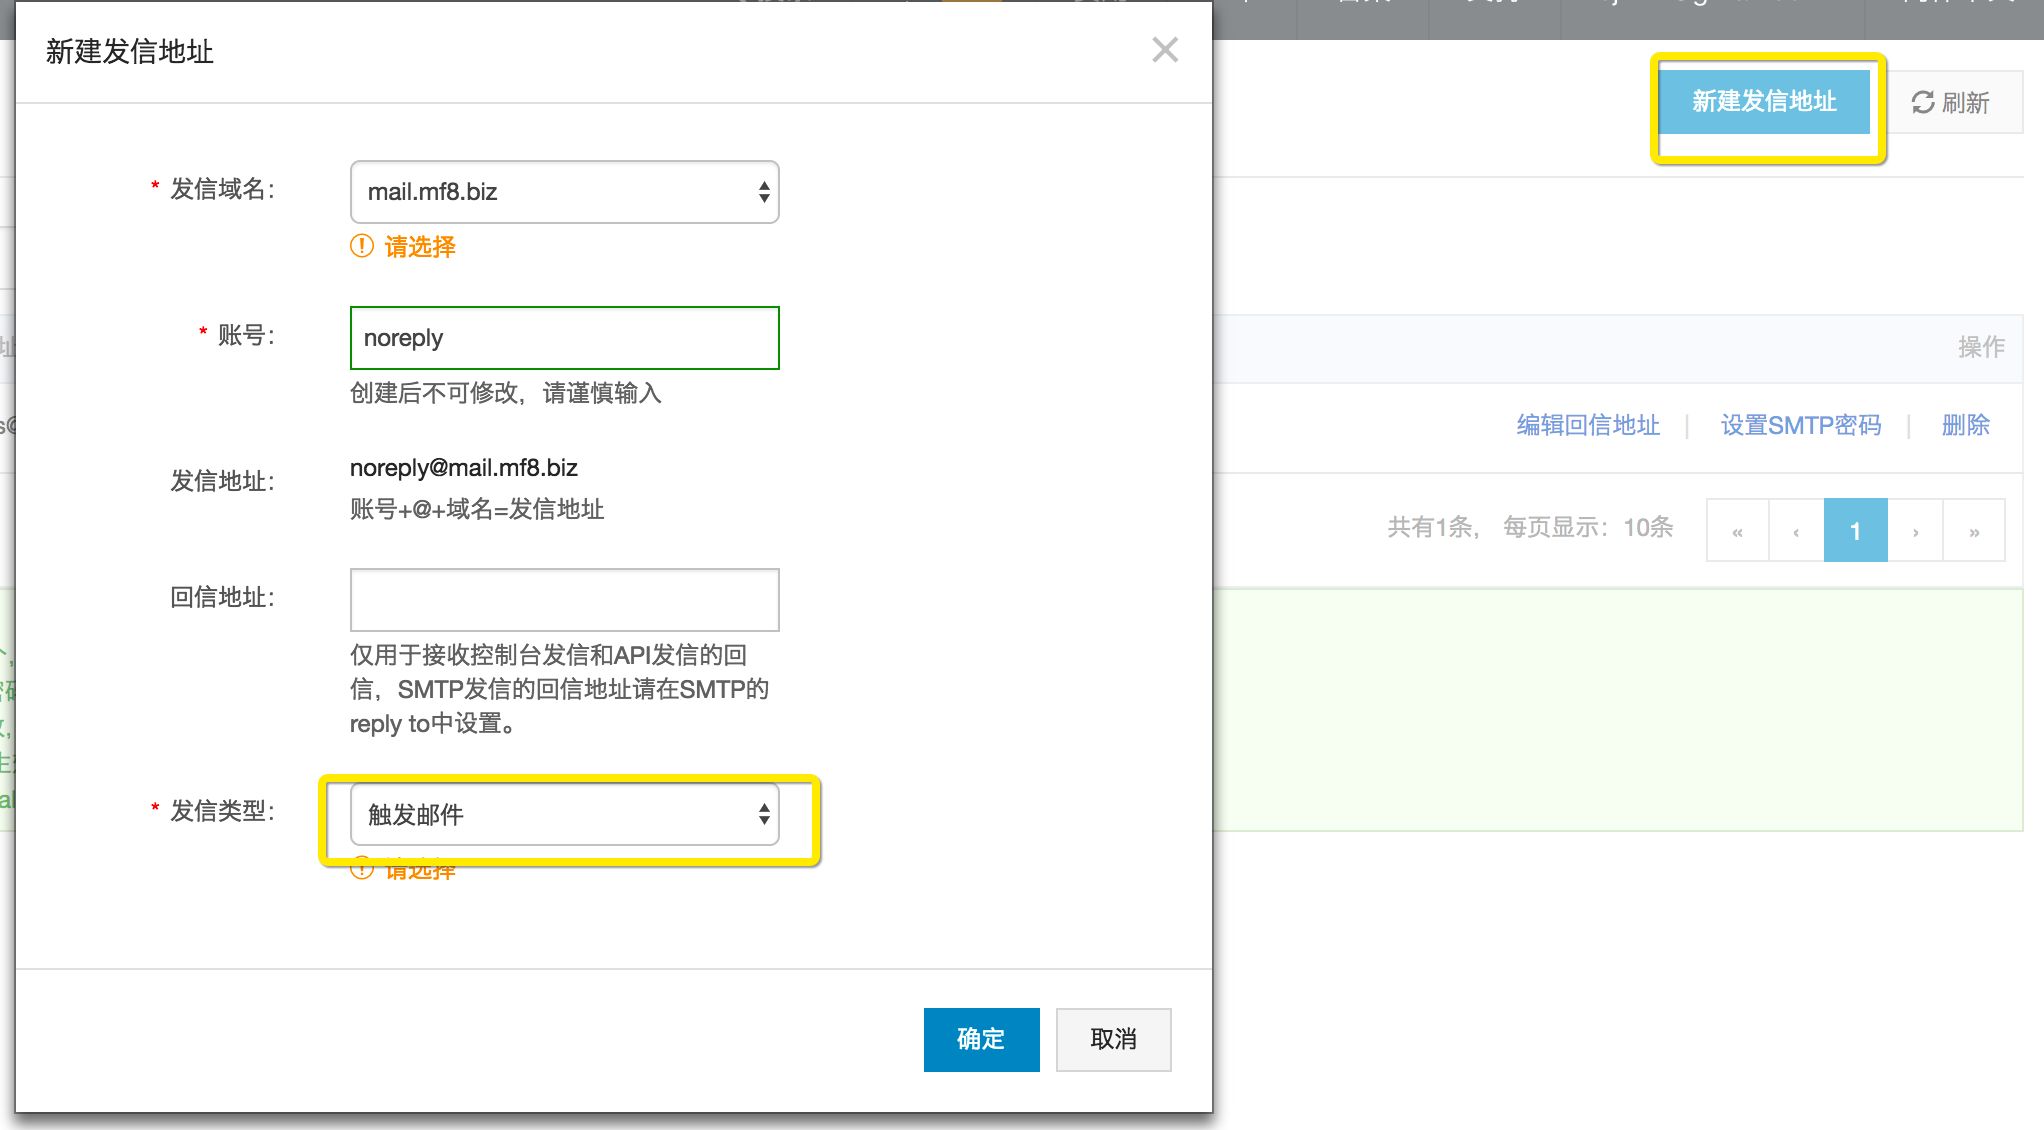Select page 1 in pagination
This screenshot has height=1130, width=2044.
pyautogui.click(x=1855, y=530)
